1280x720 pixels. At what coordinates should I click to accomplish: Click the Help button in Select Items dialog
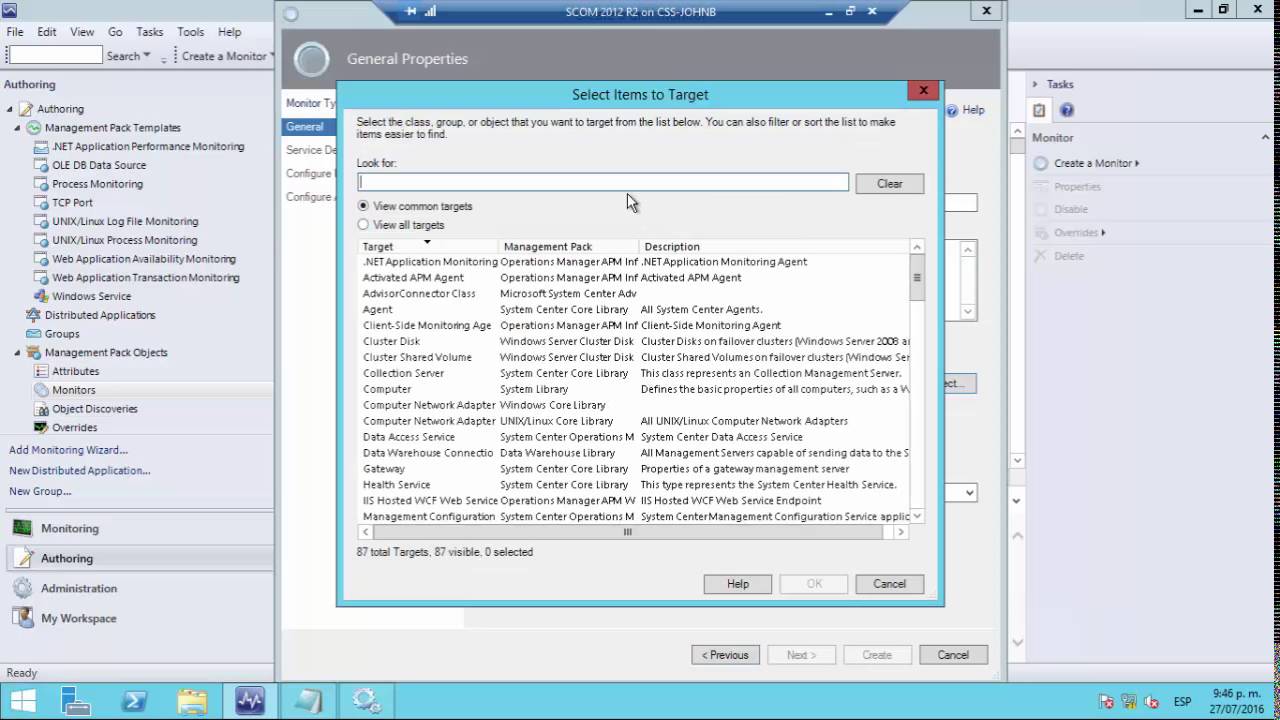[x=737, y=584]
